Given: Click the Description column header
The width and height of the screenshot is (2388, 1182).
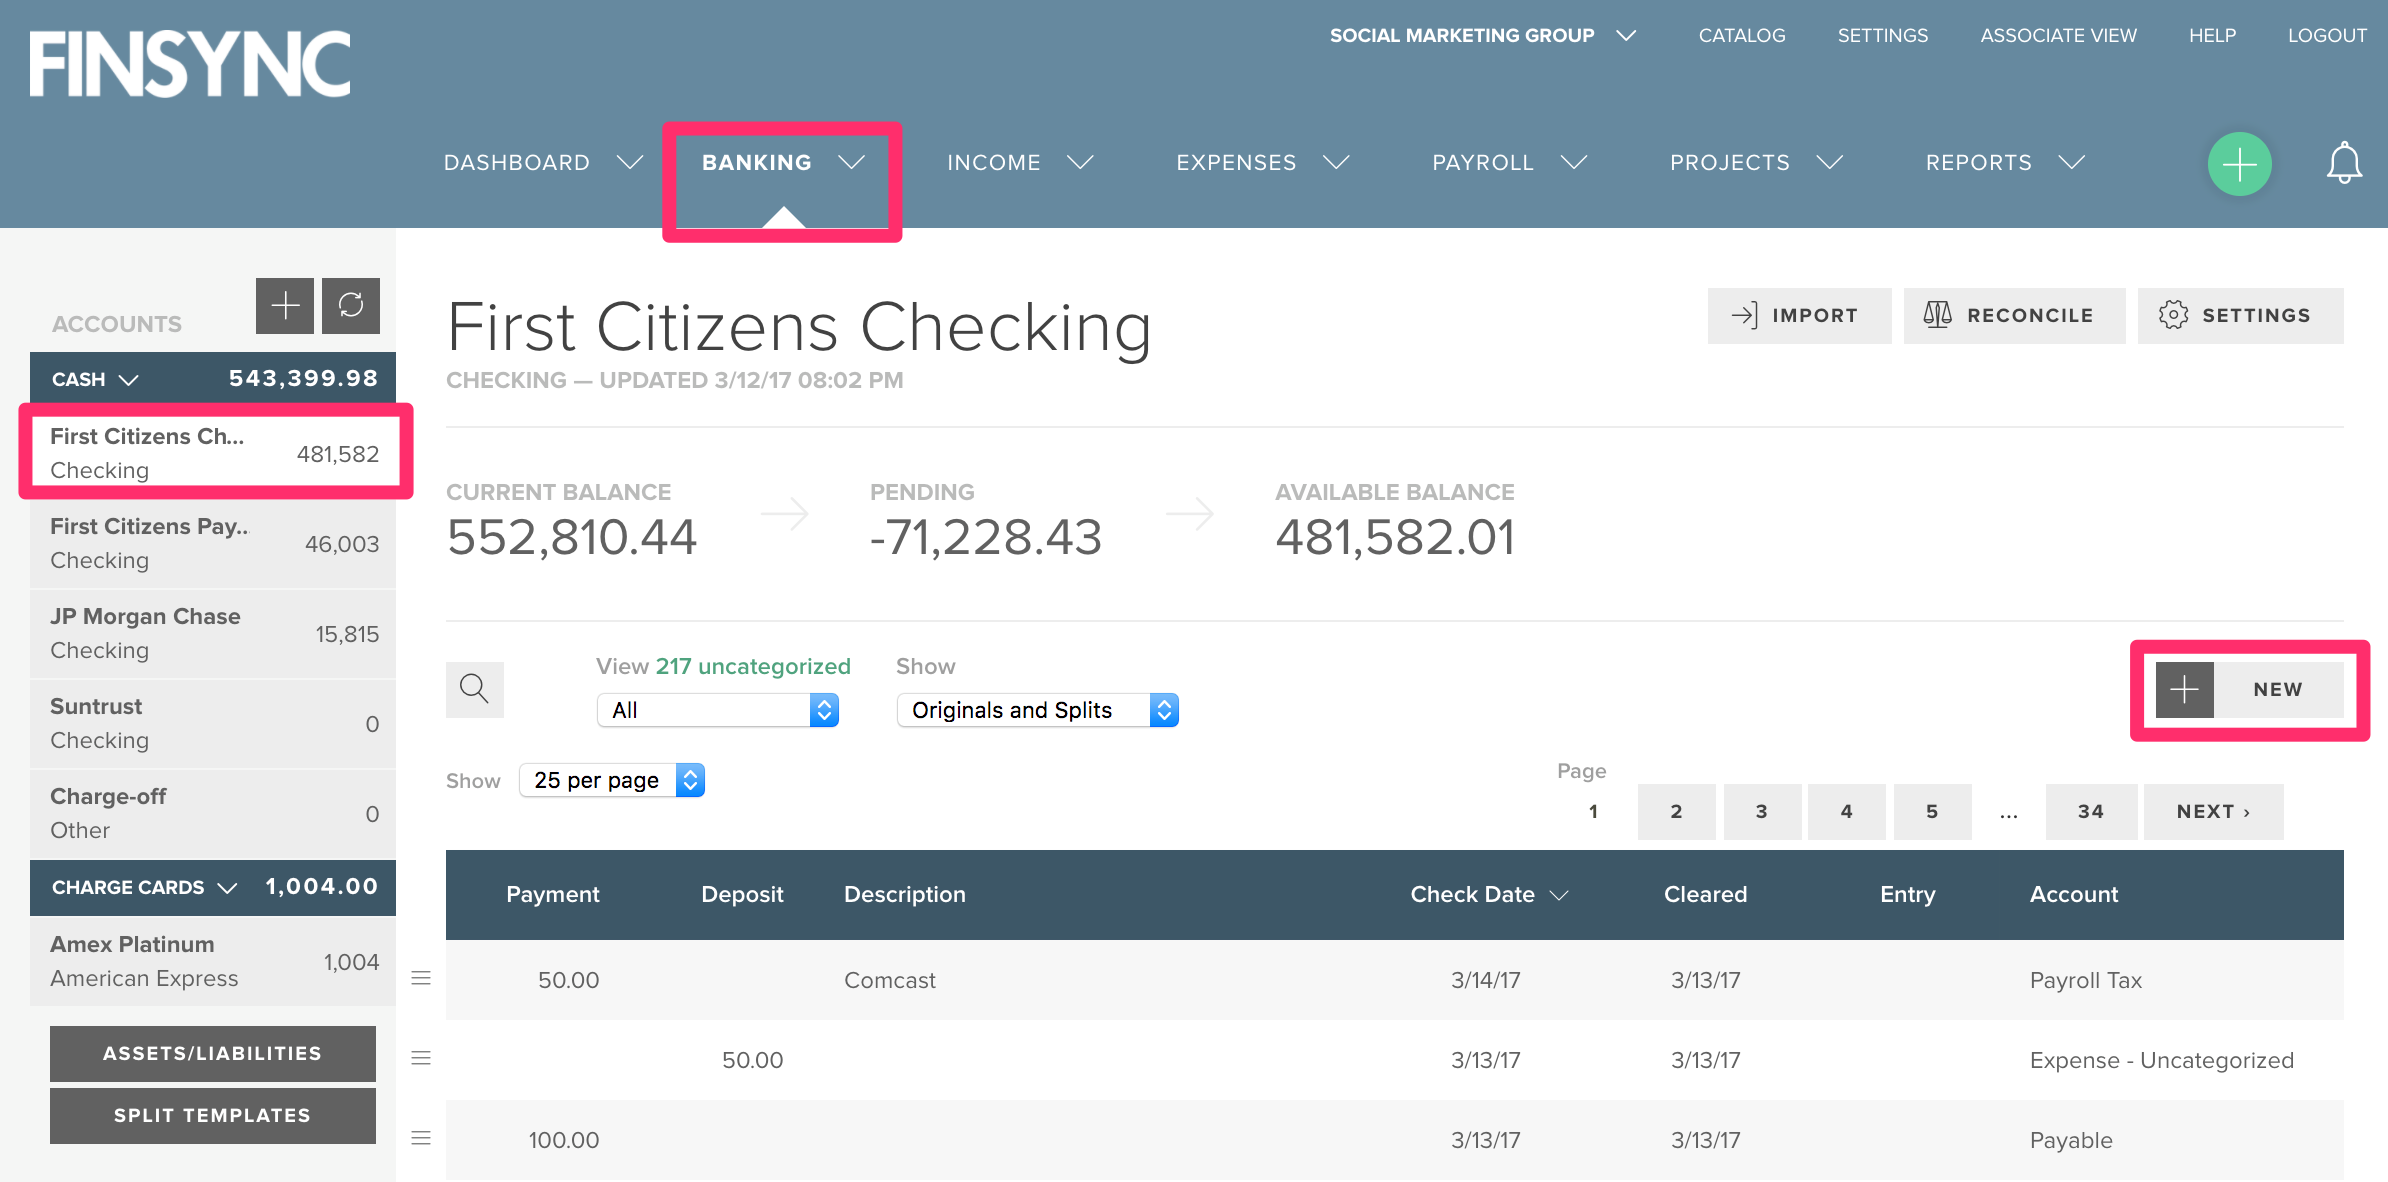Looking at the screenshot, I should point(904,894).
